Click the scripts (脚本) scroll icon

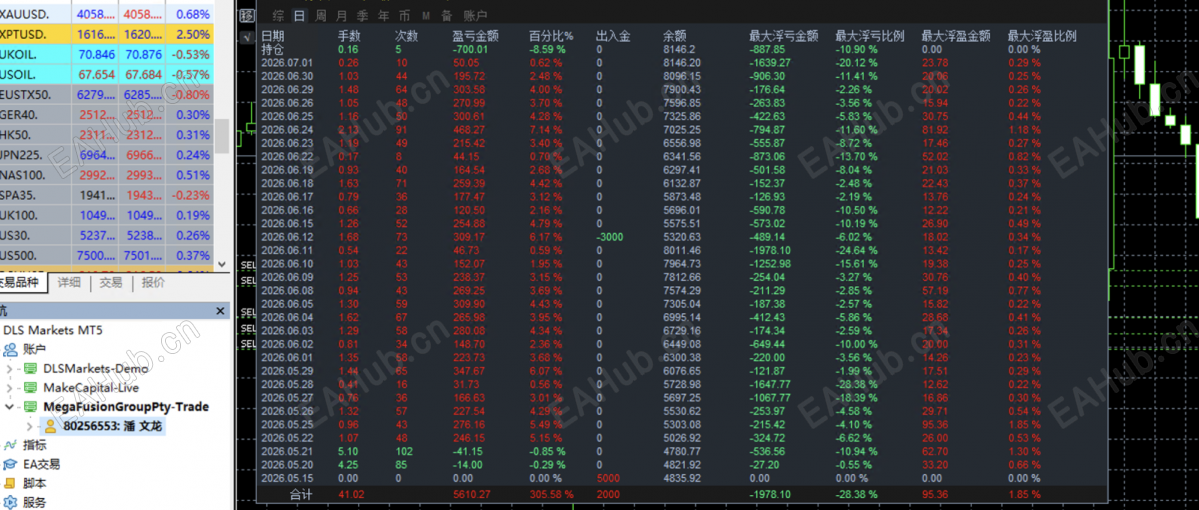pos(10,483)
